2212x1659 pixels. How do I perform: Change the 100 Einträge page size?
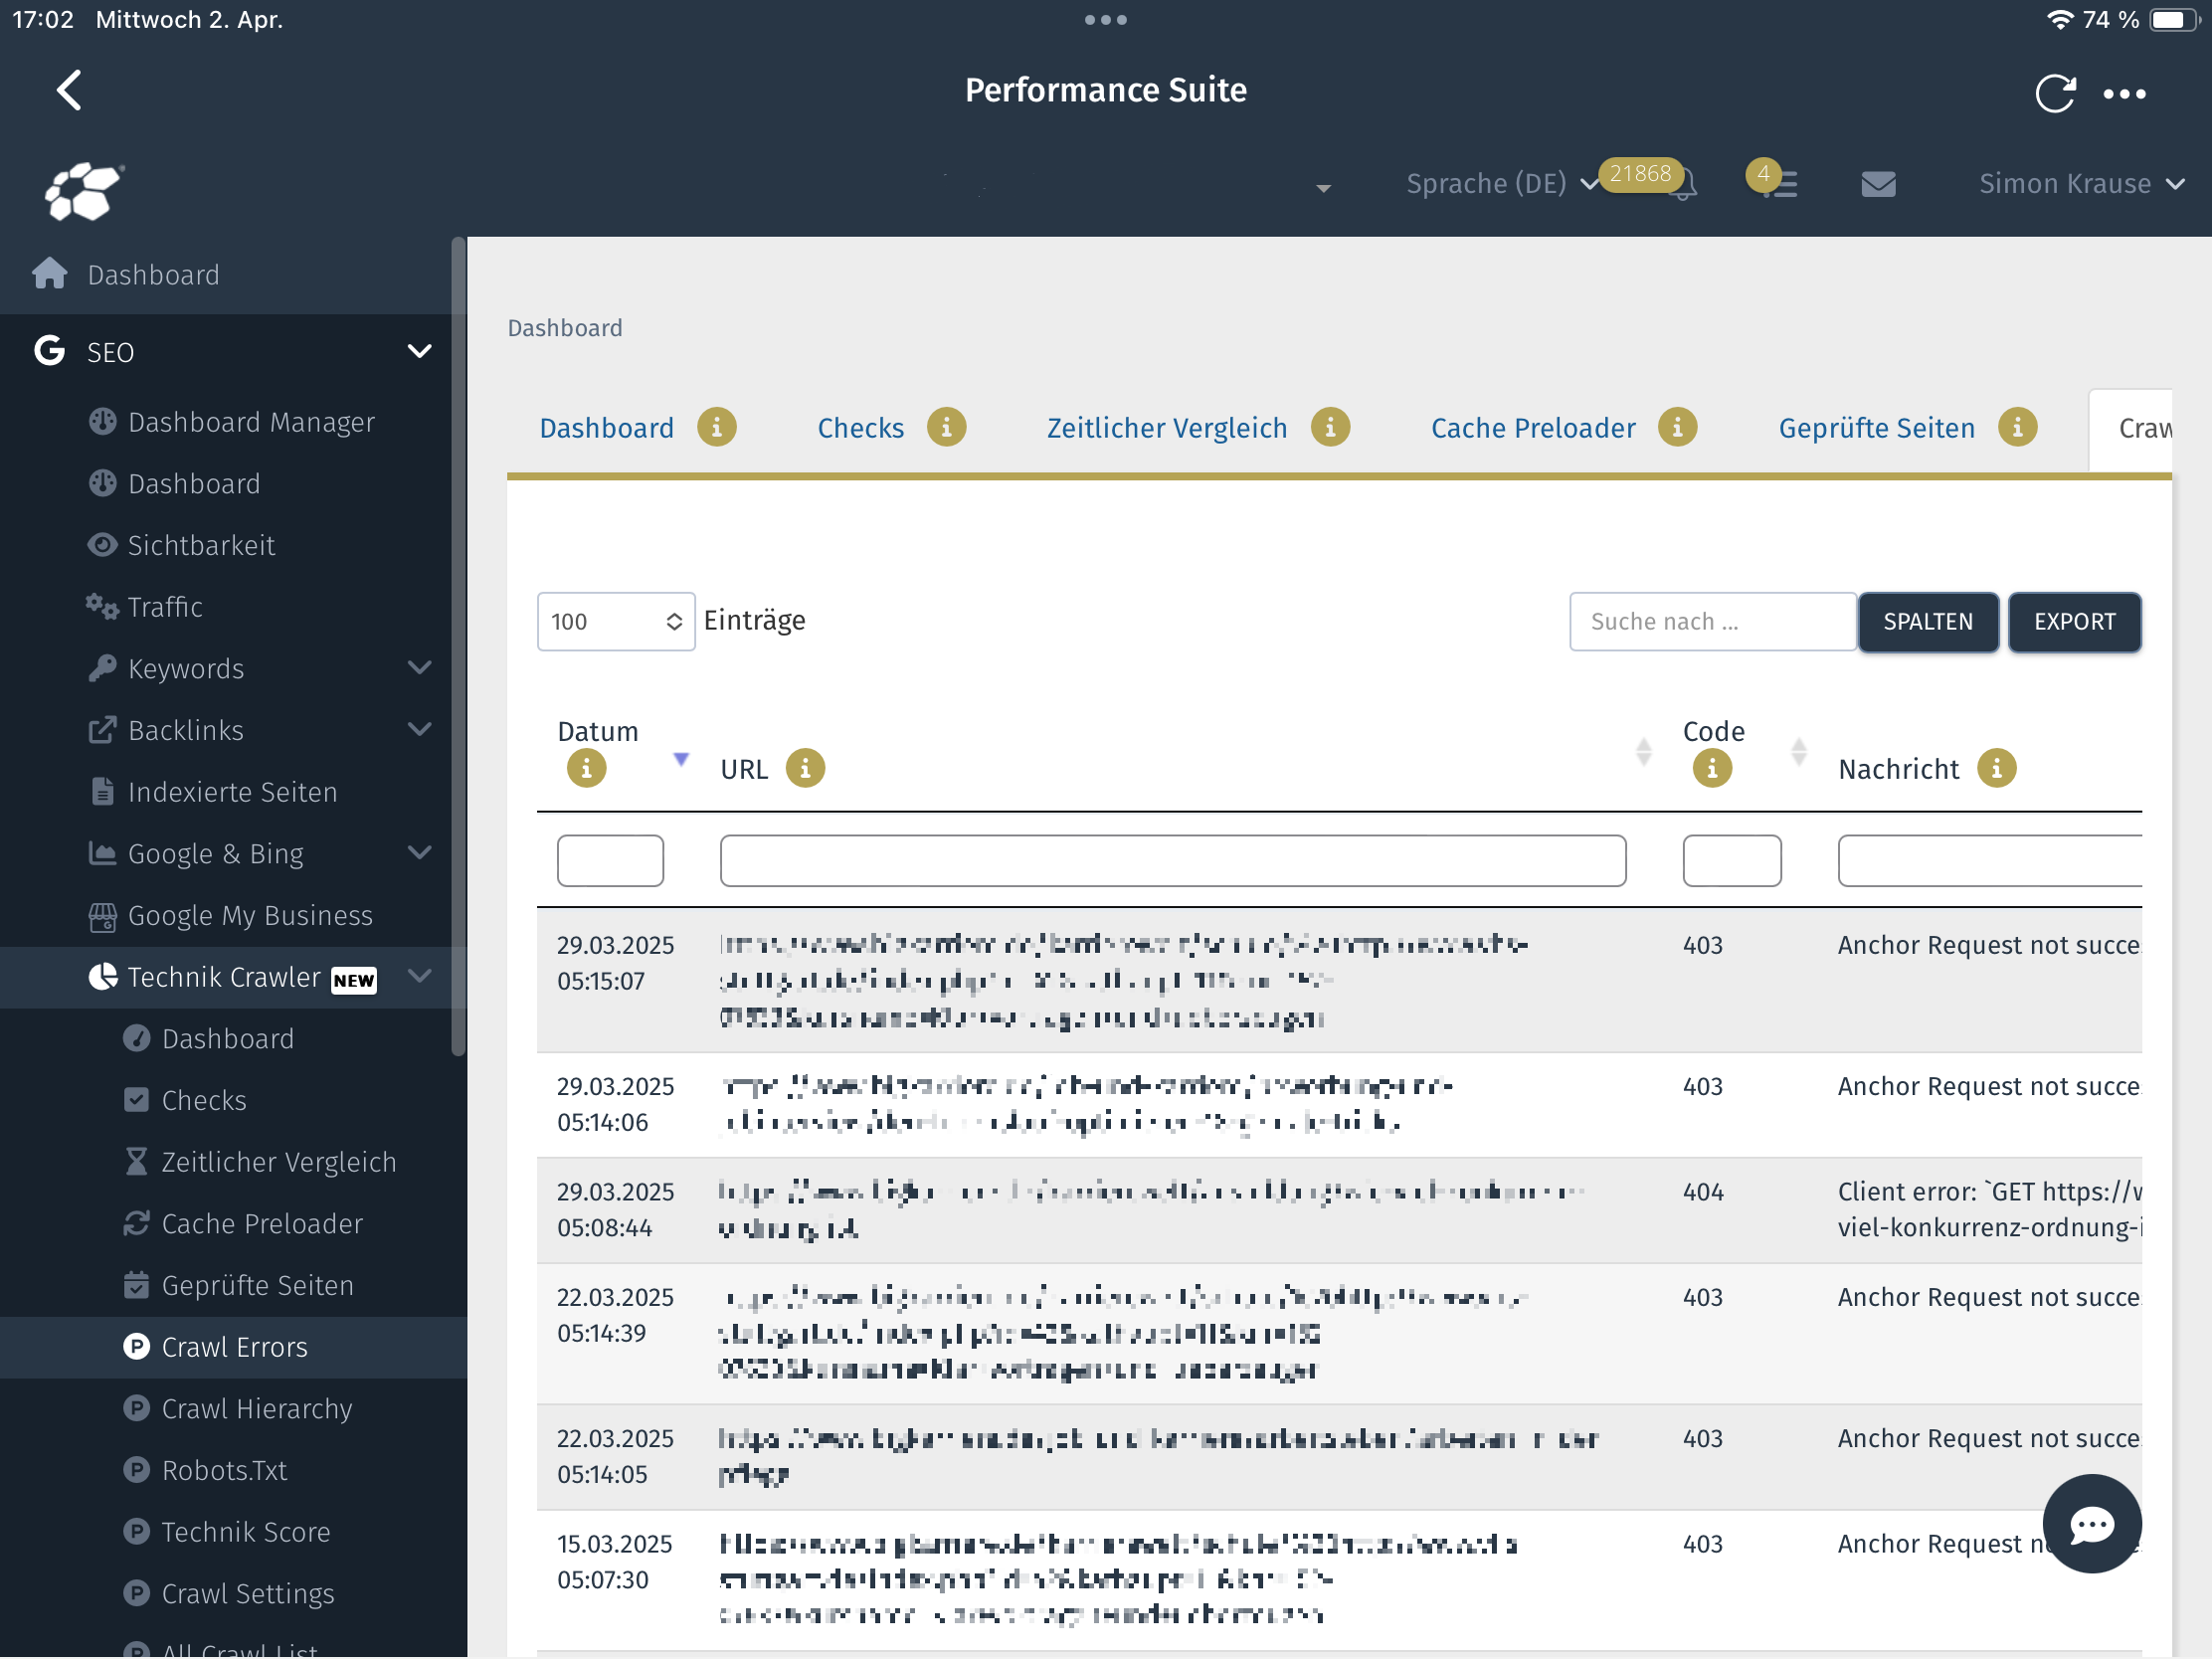616,622
